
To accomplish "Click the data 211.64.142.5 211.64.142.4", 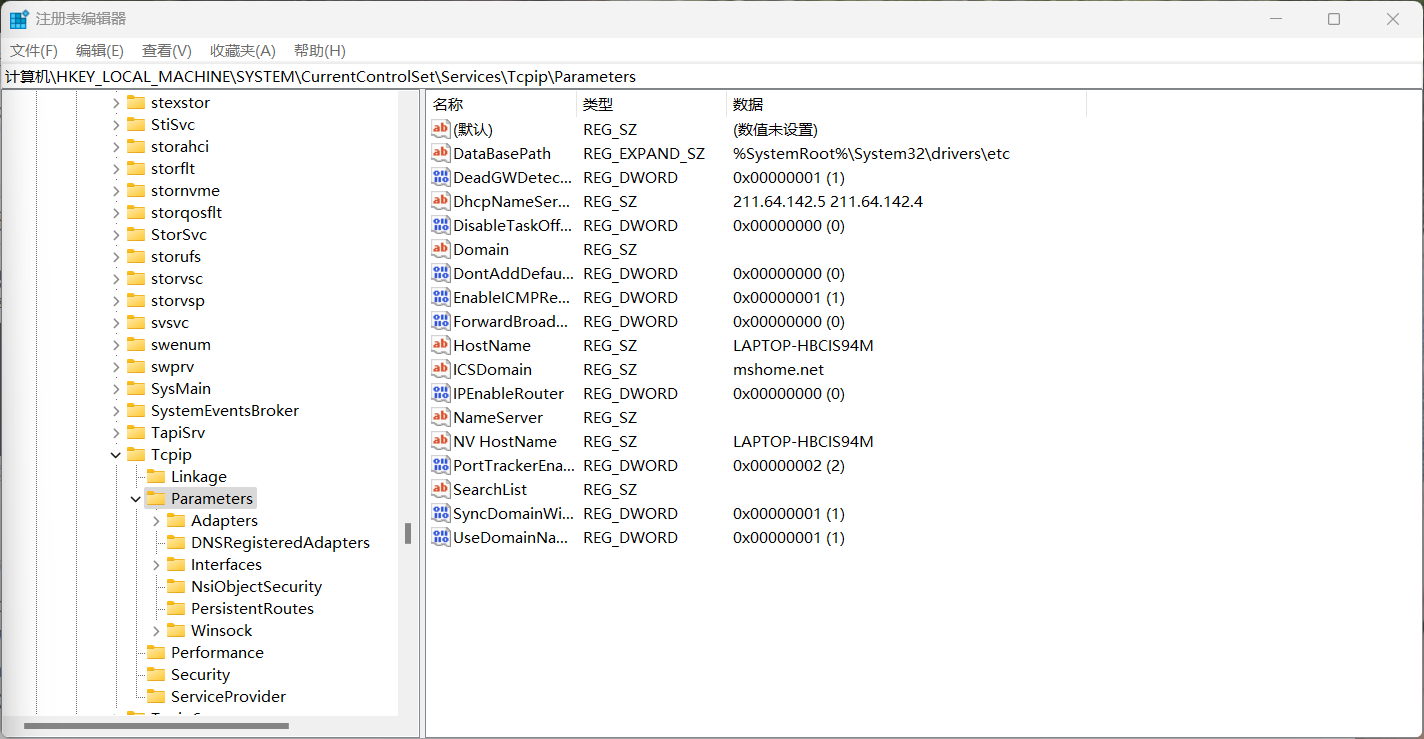I will tap(828, 201).
